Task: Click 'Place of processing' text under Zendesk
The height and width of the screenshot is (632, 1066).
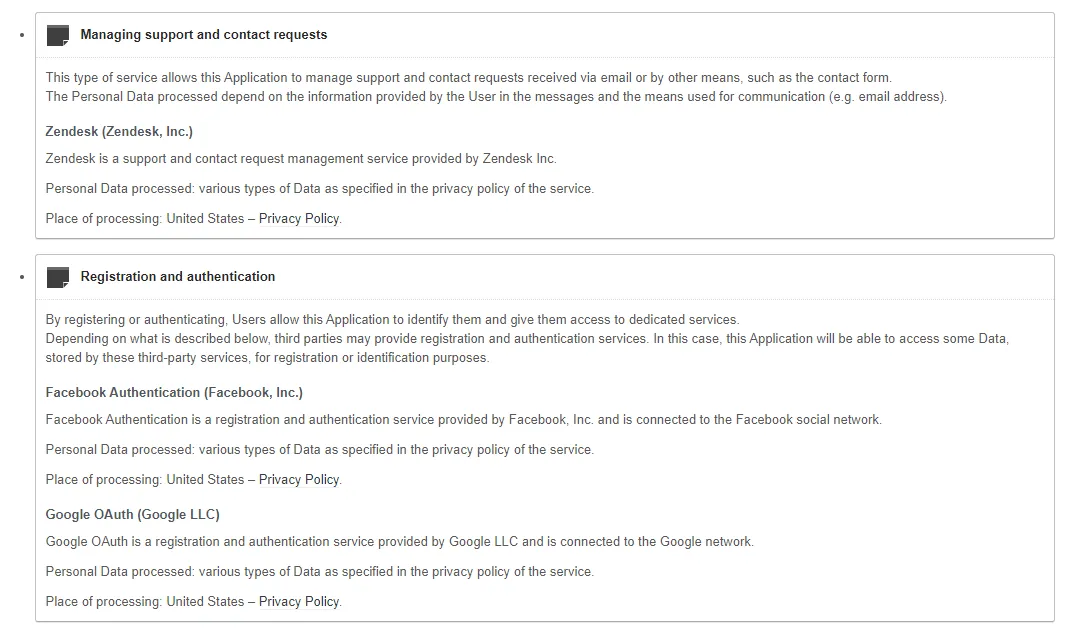Action: (x=104, y=219)
